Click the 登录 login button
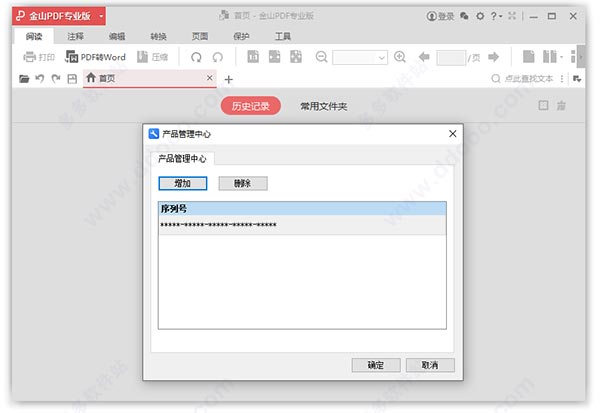Viewport: 600px width, 413px height. pos(440,16)
